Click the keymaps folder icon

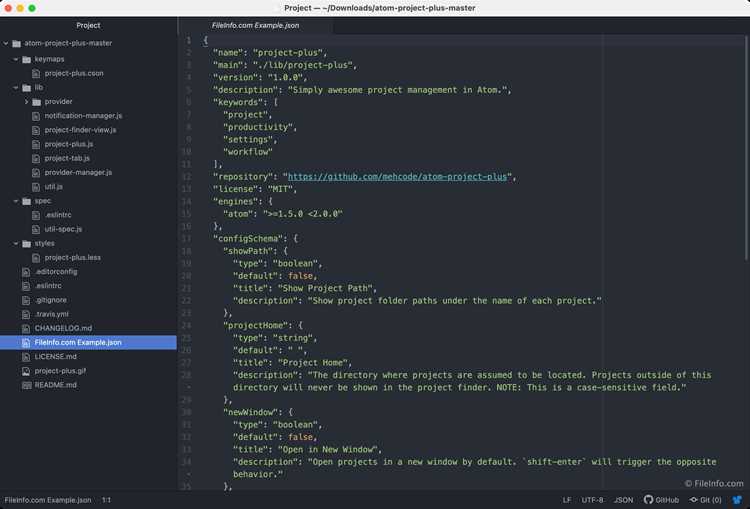(x=26, y=59)
